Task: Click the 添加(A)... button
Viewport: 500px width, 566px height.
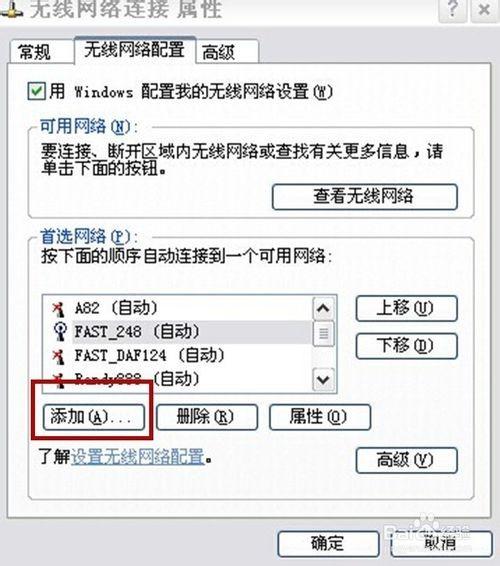Action: [x=94, y=417]
